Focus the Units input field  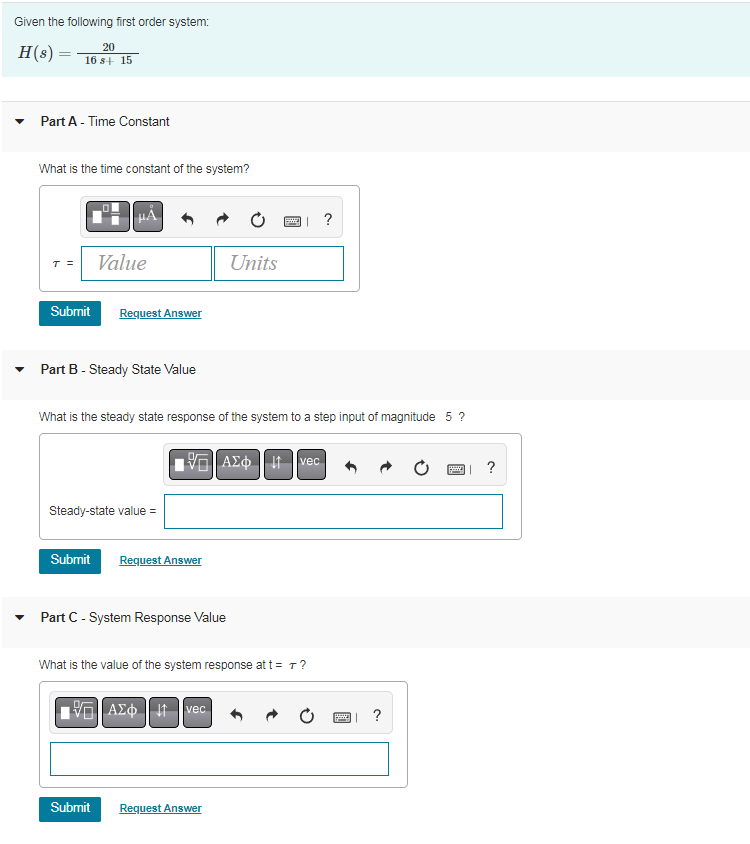tap(279, 264)
